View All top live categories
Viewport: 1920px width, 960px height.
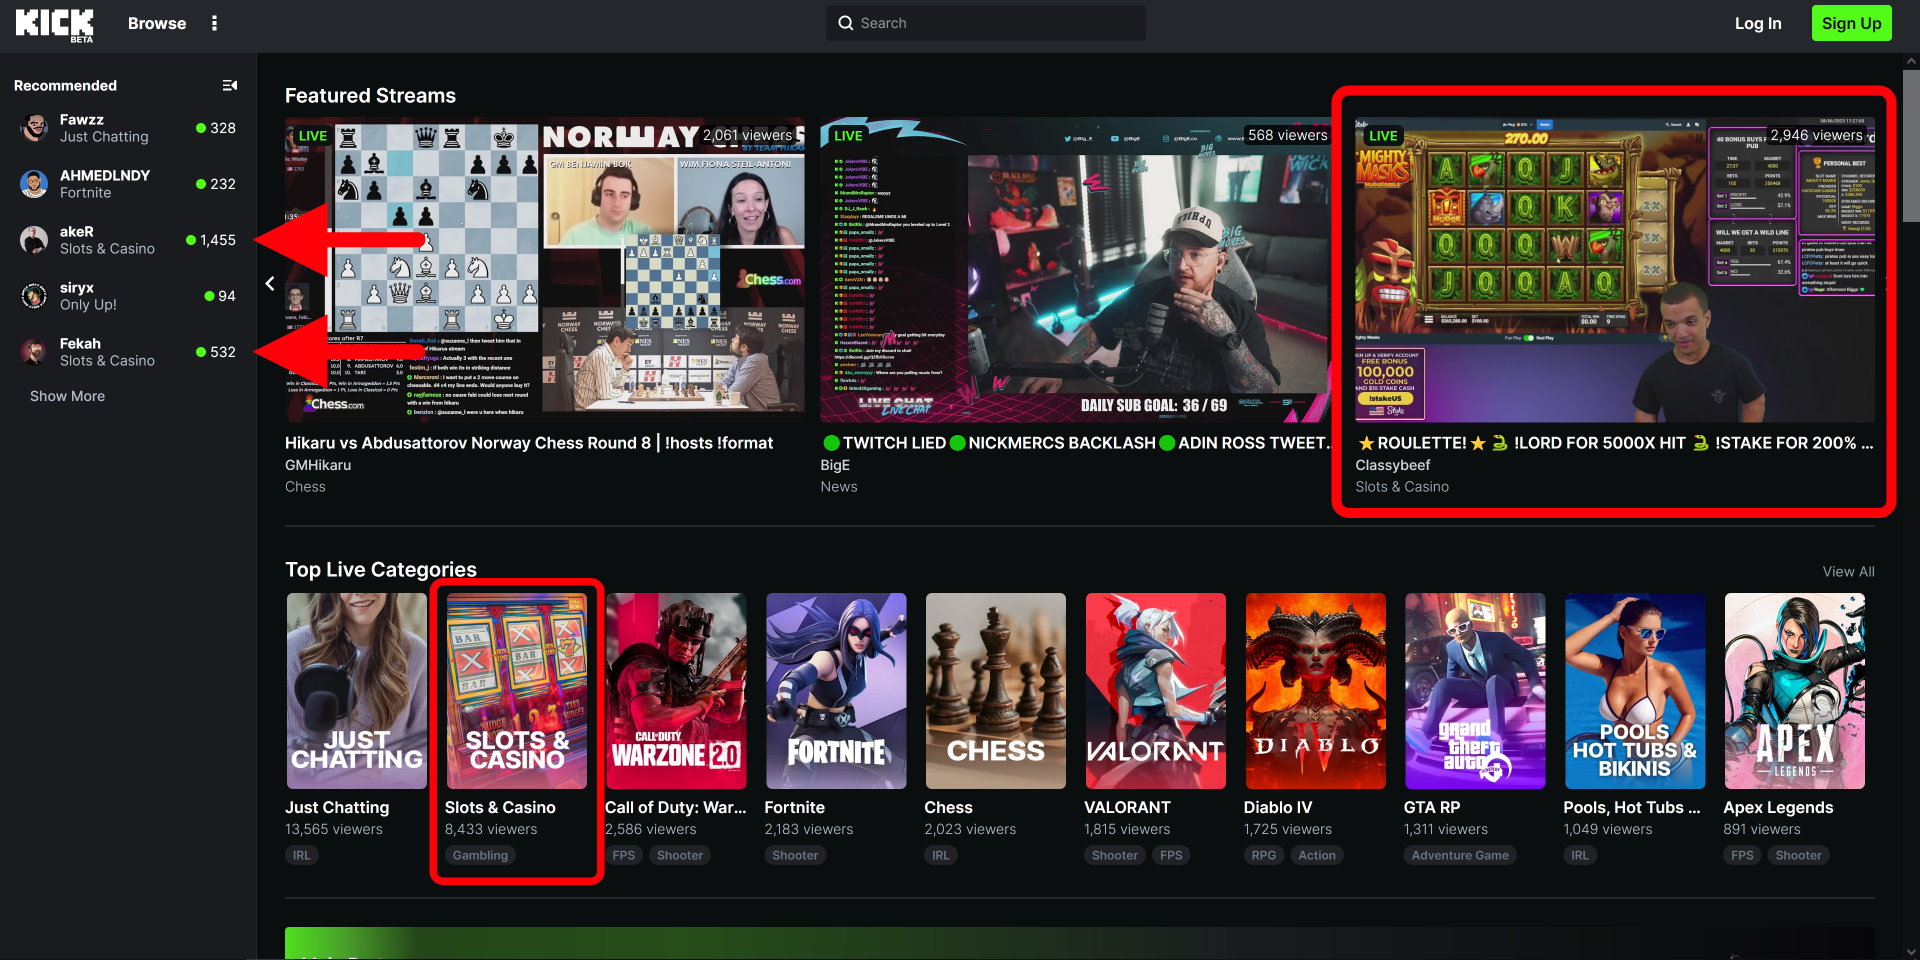click(x=1848, y=571)
